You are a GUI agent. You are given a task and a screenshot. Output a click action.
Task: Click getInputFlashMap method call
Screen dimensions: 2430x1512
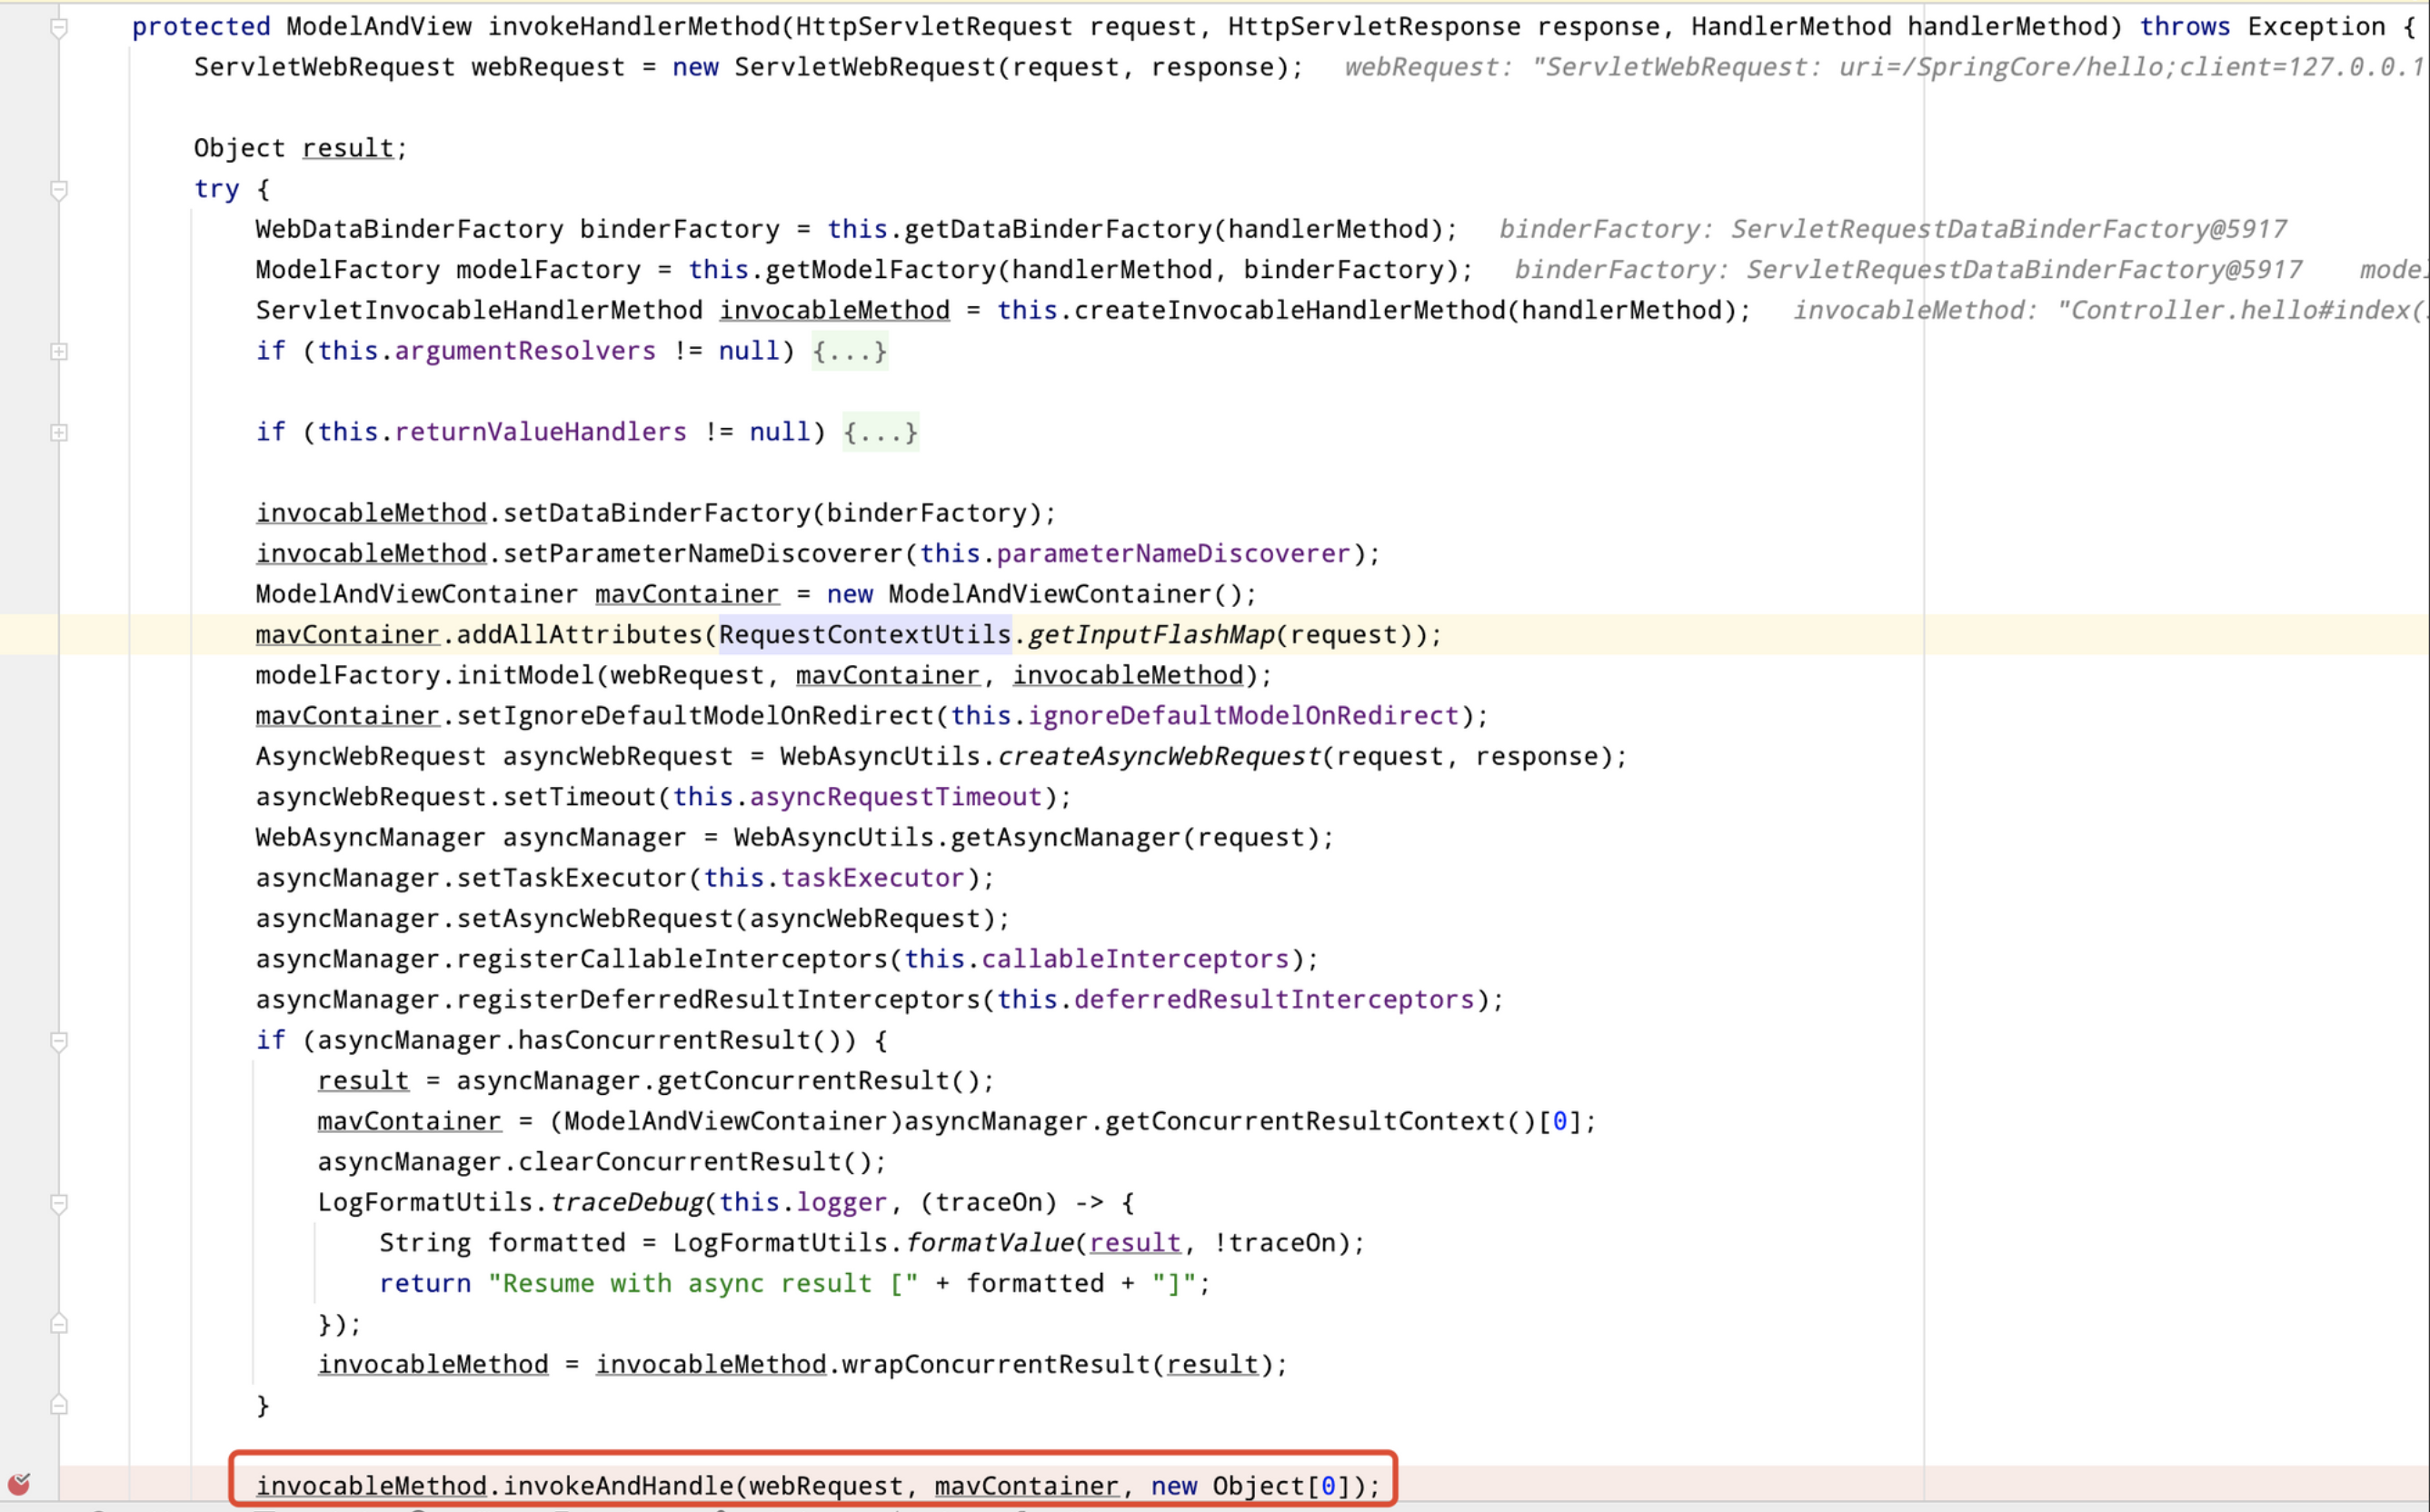point(1151,635)
